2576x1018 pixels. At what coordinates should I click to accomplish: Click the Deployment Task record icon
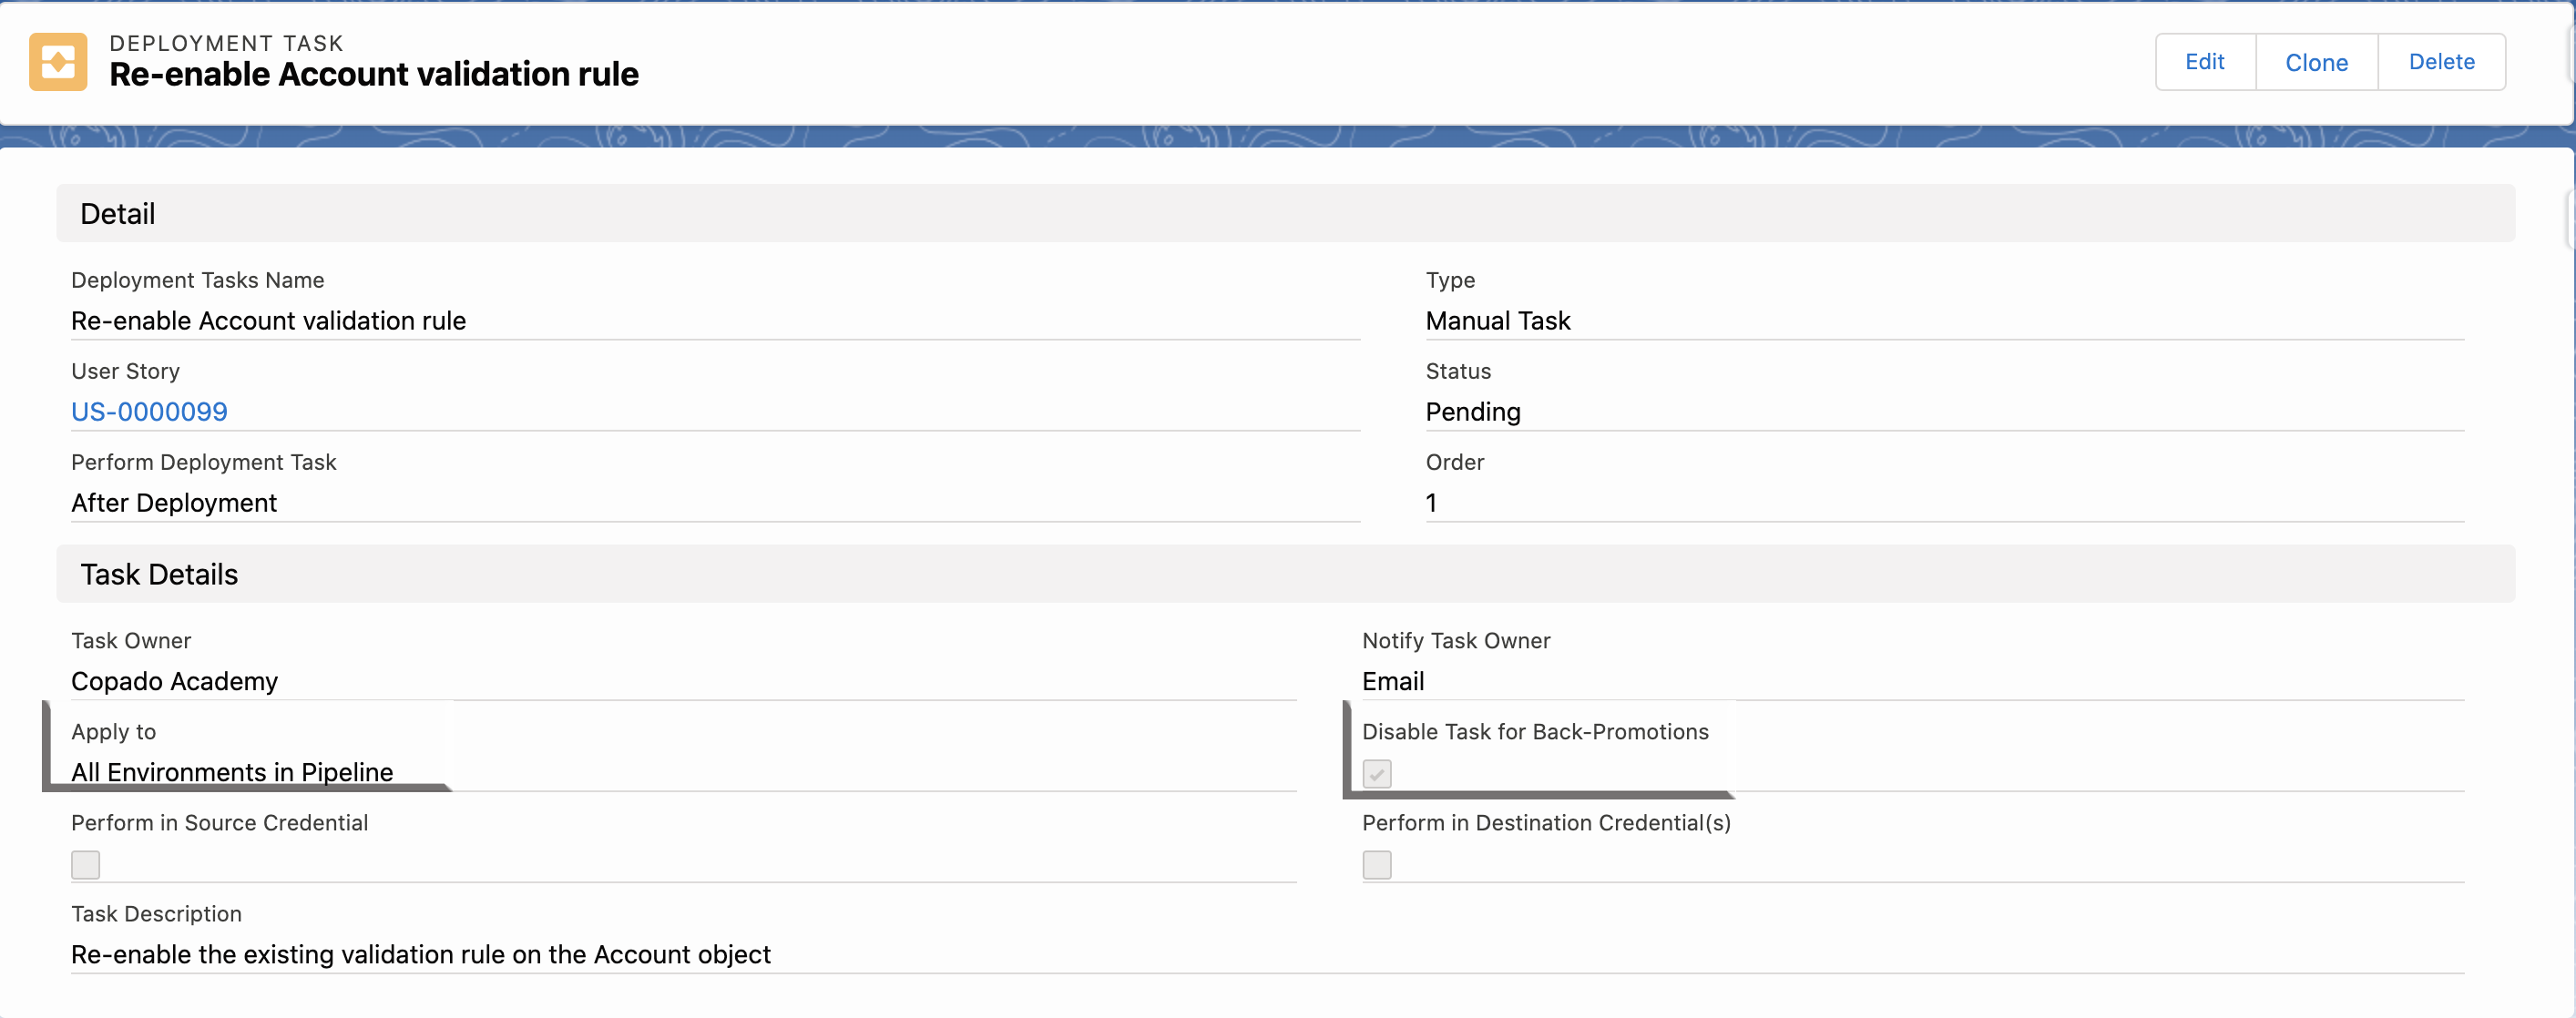pyautogui.click(x=58, y=62)
